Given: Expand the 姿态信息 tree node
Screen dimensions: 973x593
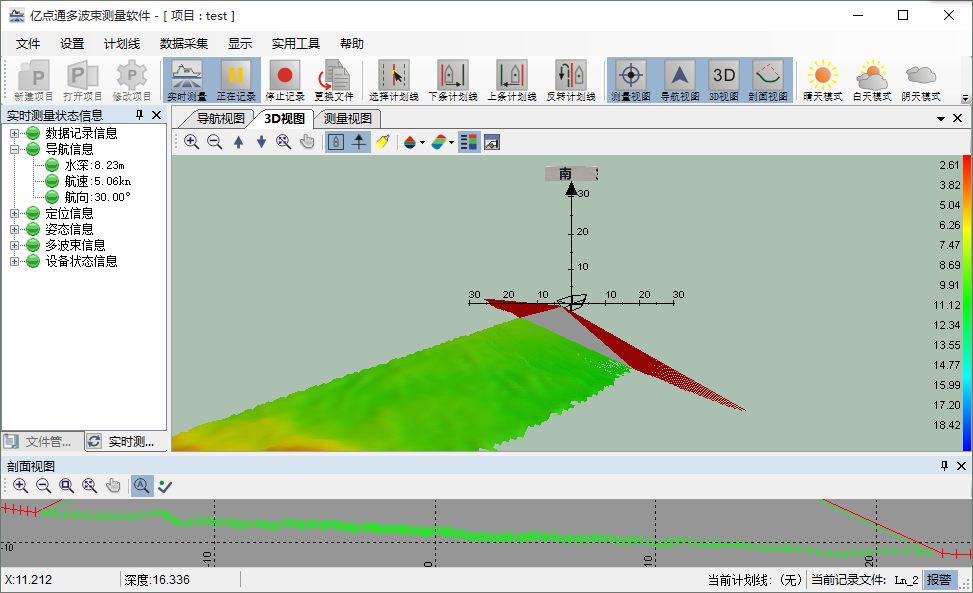Looking at the screenshot, I should (x=14, y=230).
